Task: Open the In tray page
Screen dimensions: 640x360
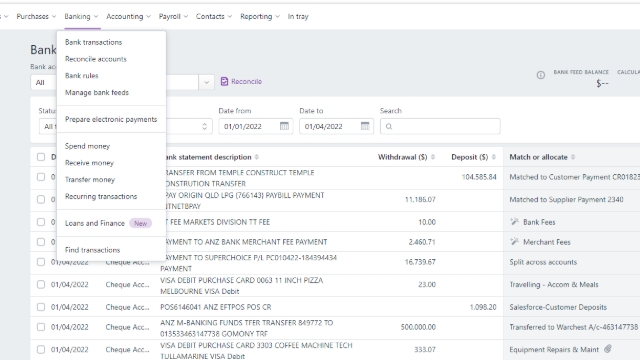Action: tap(298, 16)
